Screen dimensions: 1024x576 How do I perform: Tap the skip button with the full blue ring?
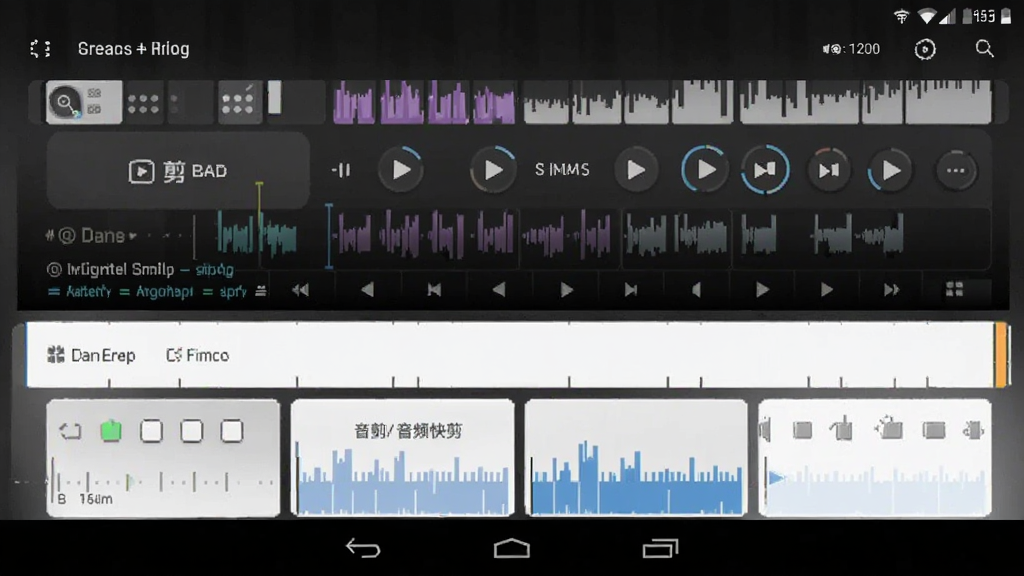click(765, 170)
